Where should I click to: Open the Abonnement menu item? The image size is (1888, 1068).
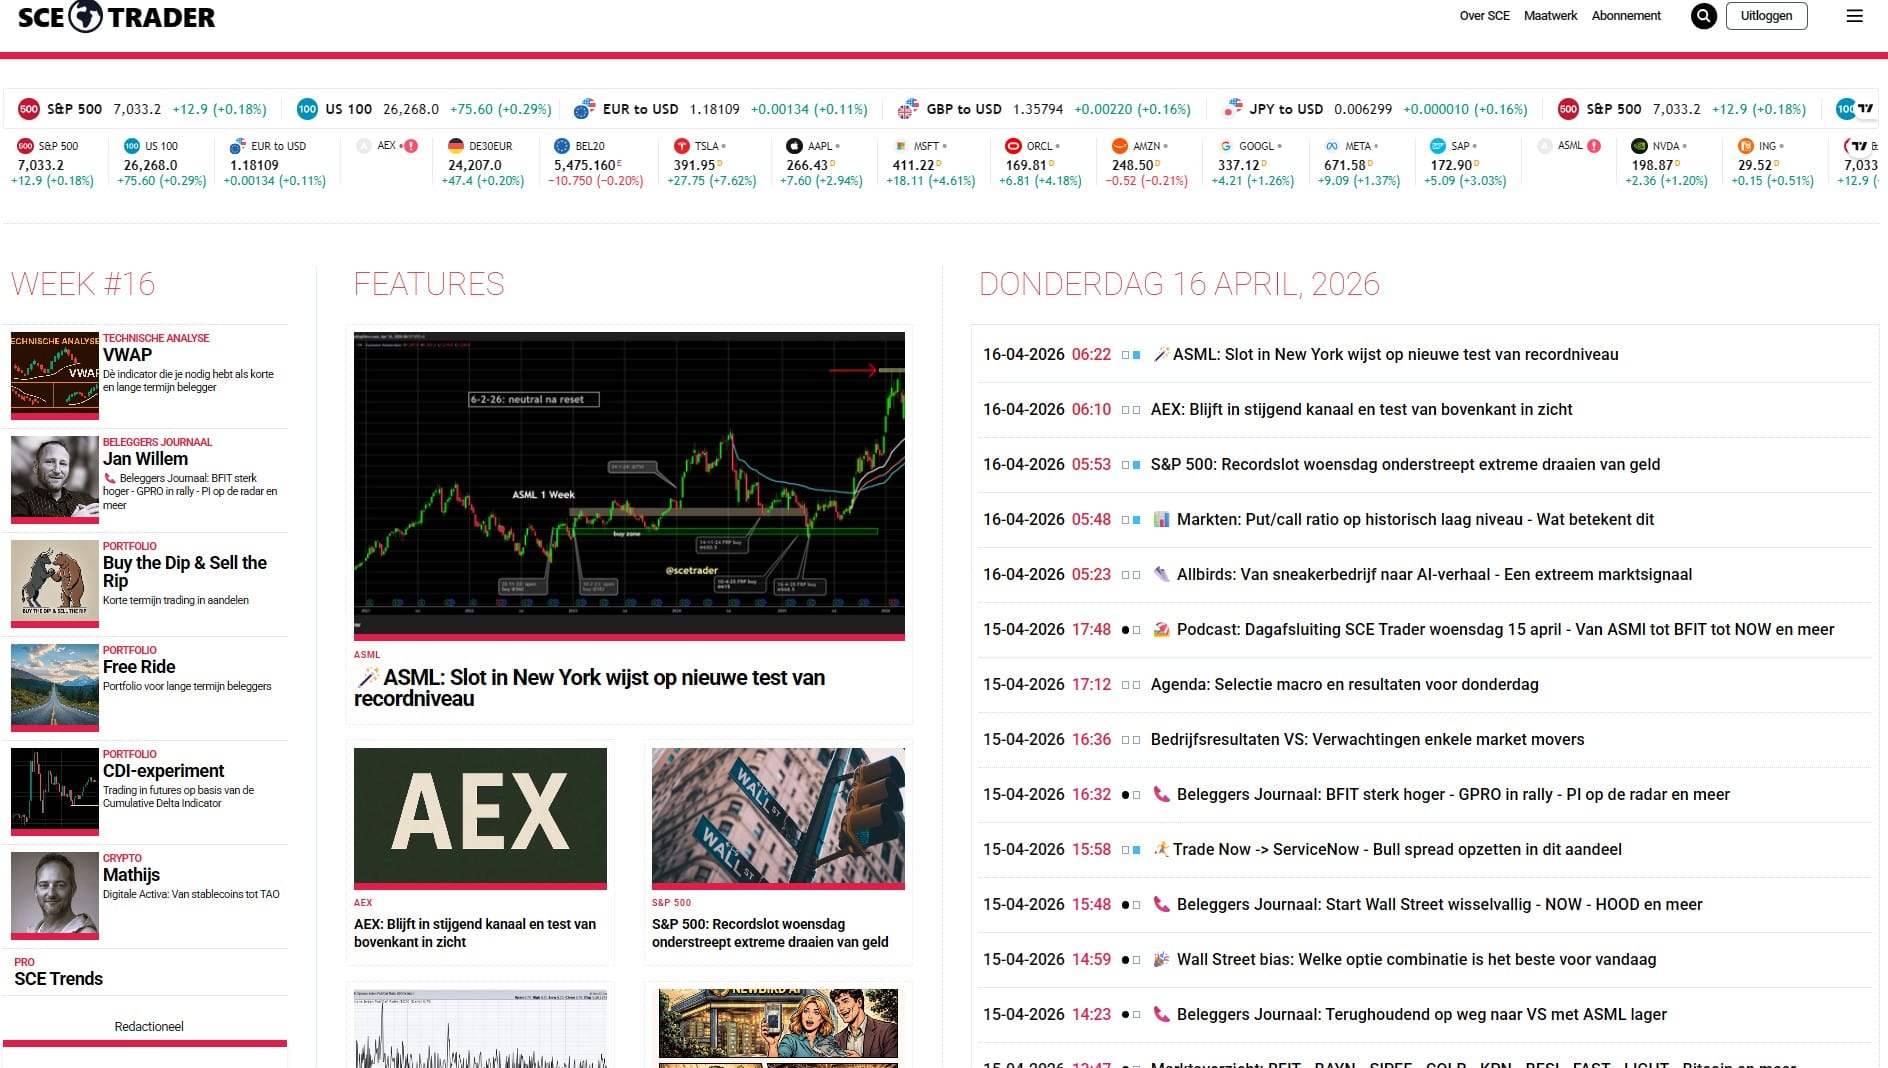tap(1626, 16)
